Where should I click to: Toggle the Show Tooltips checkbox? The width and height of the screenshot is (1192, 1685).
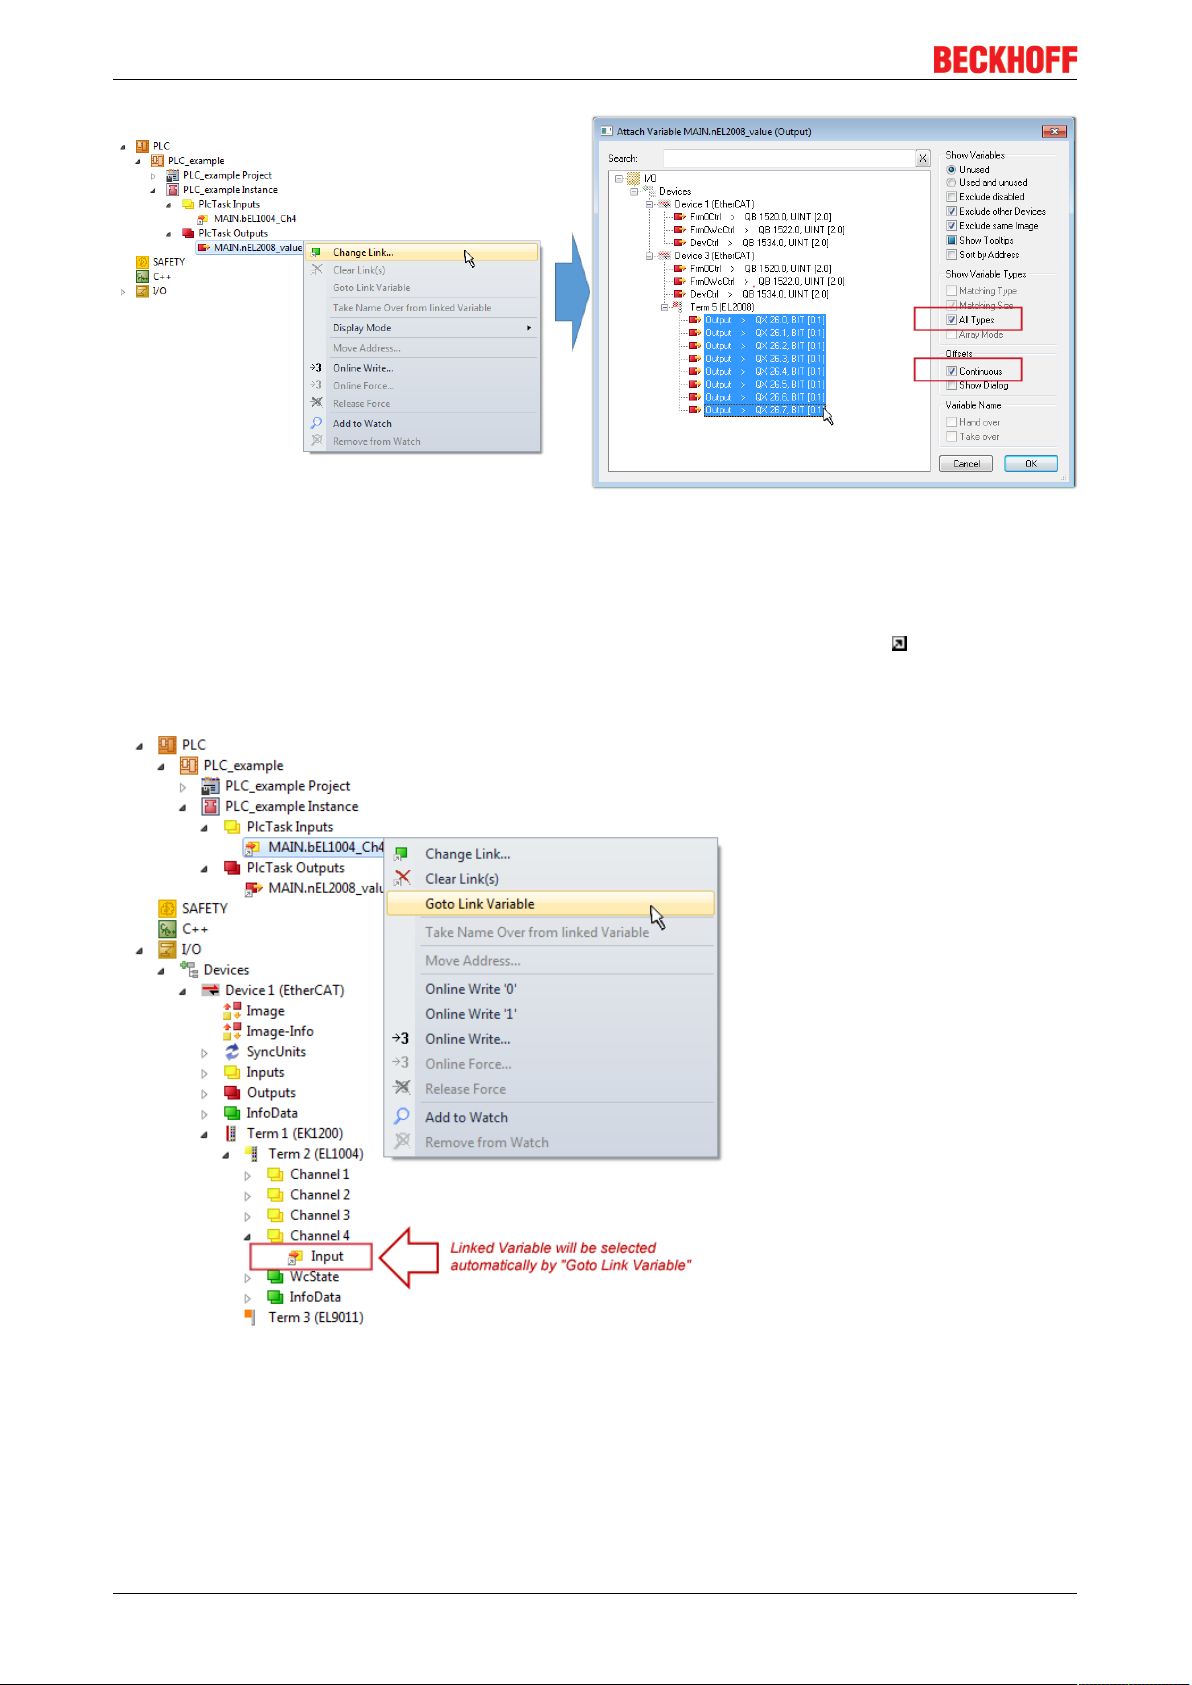pyautogui.click(x=951, y=240)
